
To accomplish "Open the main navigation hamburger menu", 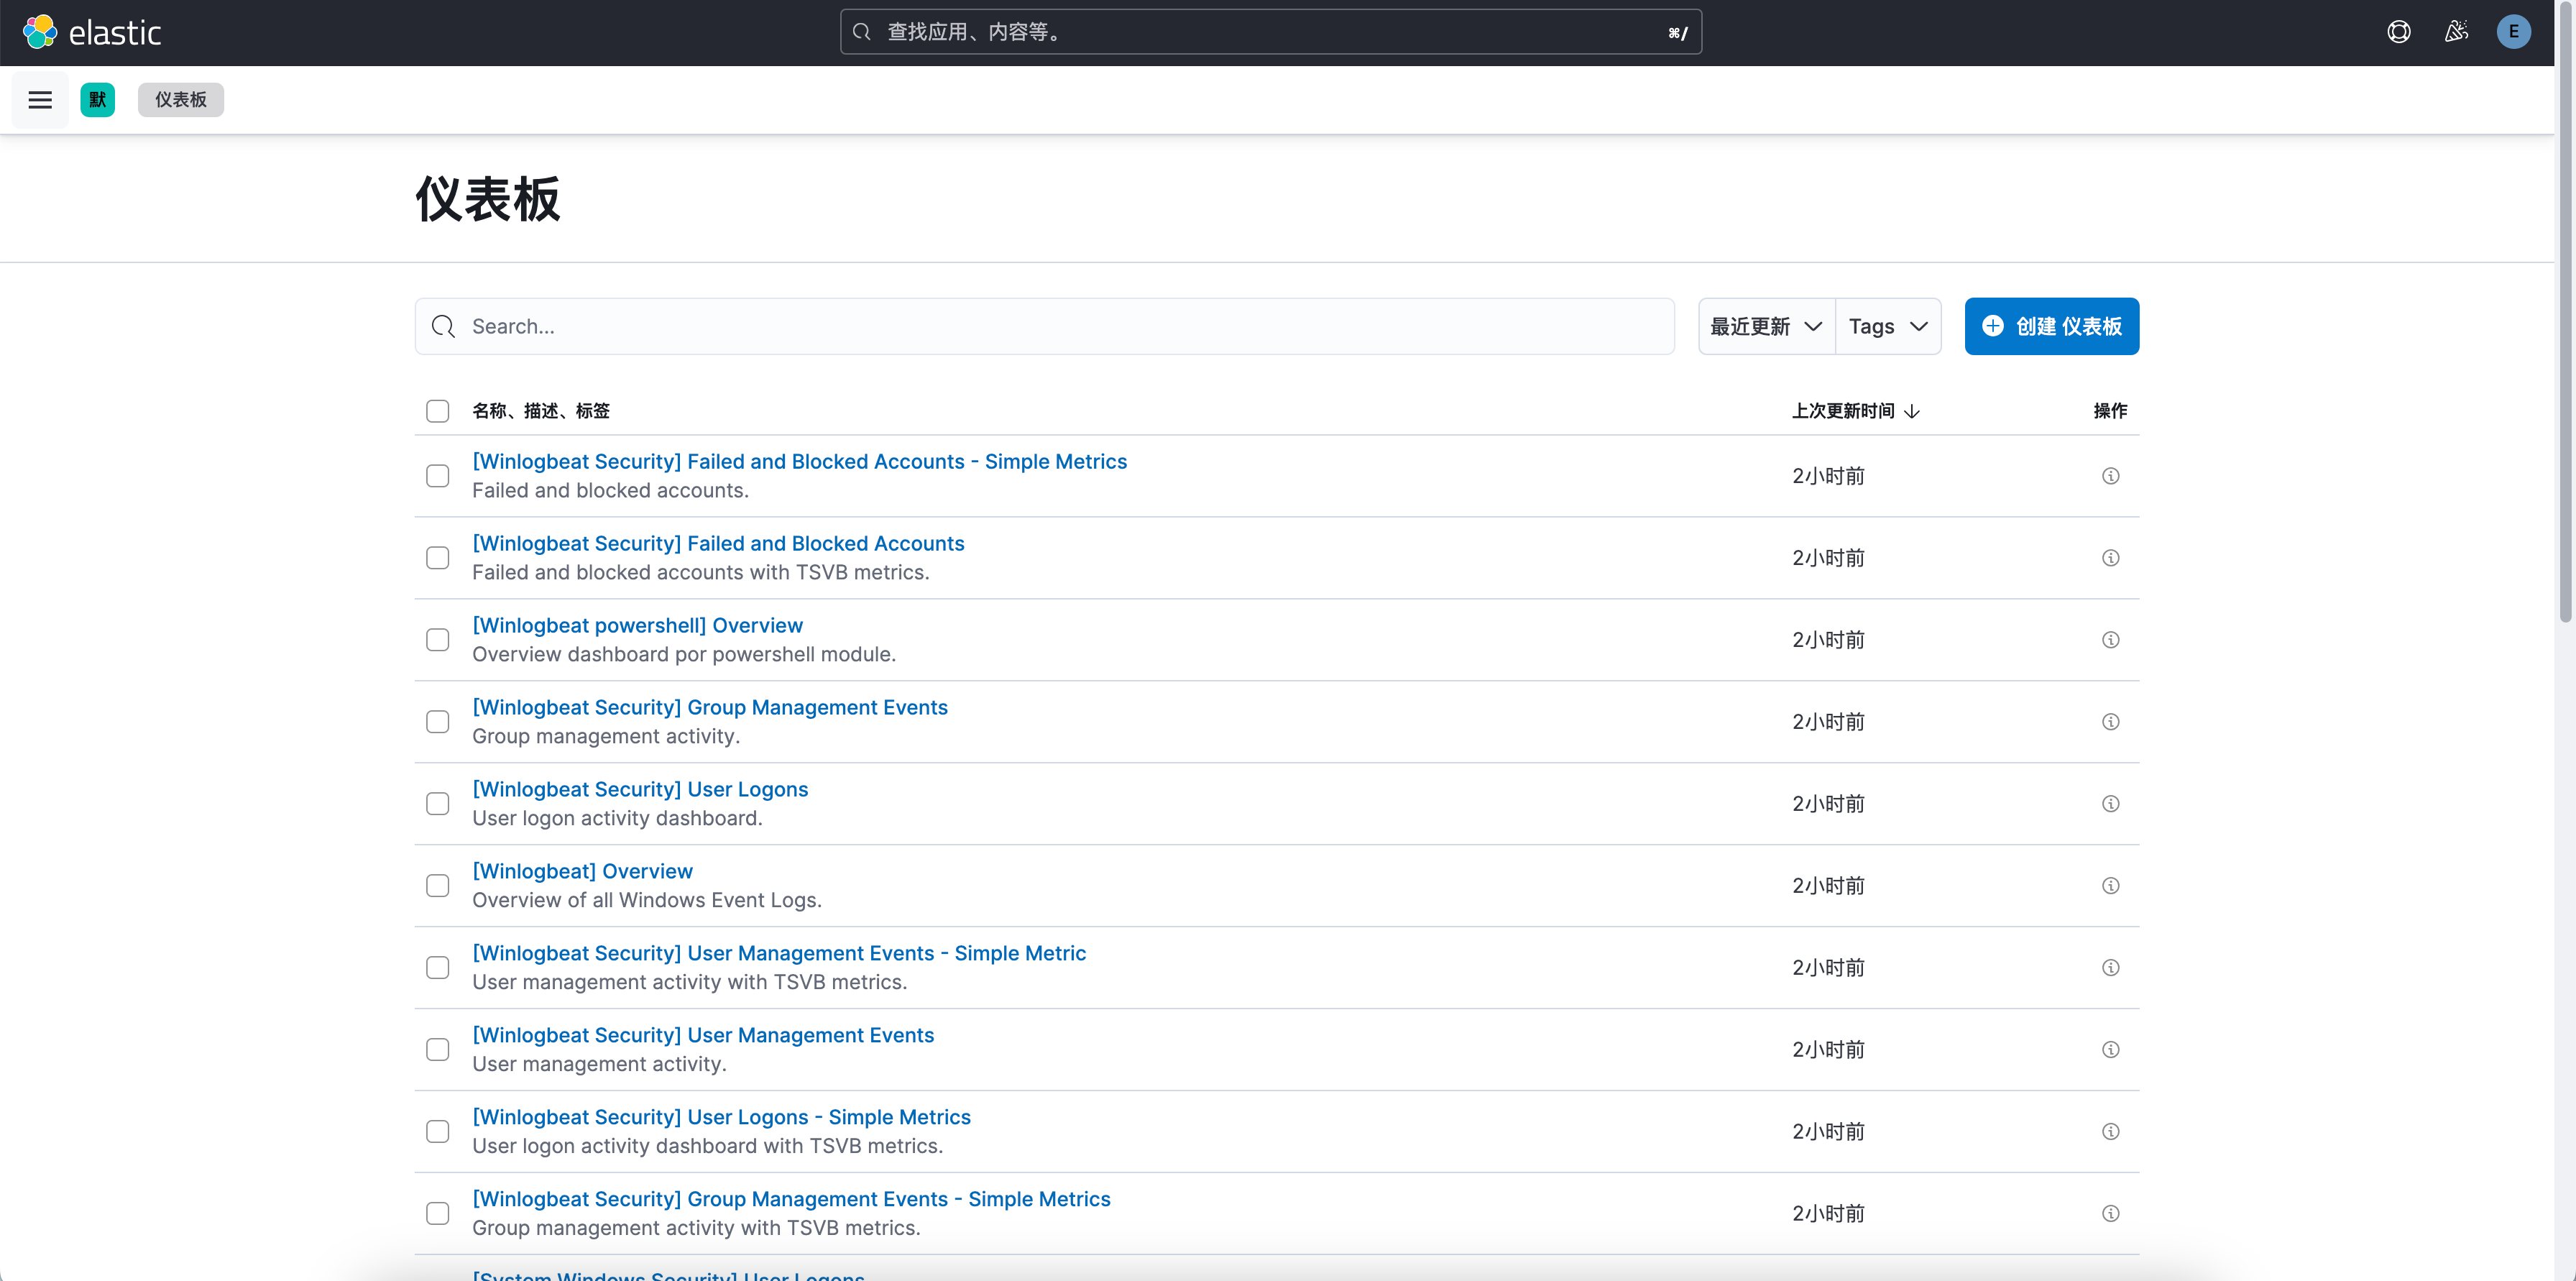I will pyautogui.click(x=40, y=100).
